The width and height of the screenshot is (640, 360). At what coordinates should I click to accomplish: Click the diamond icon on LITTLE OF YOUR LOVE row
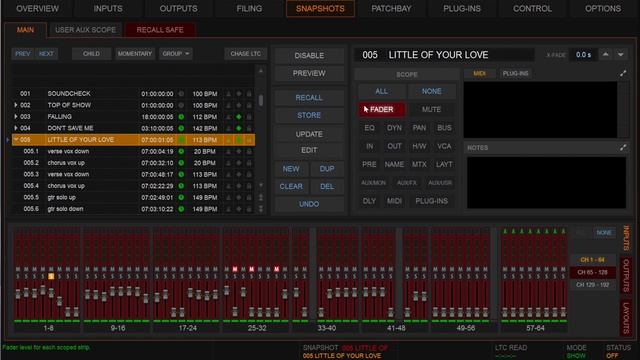(x=239, y=140)
